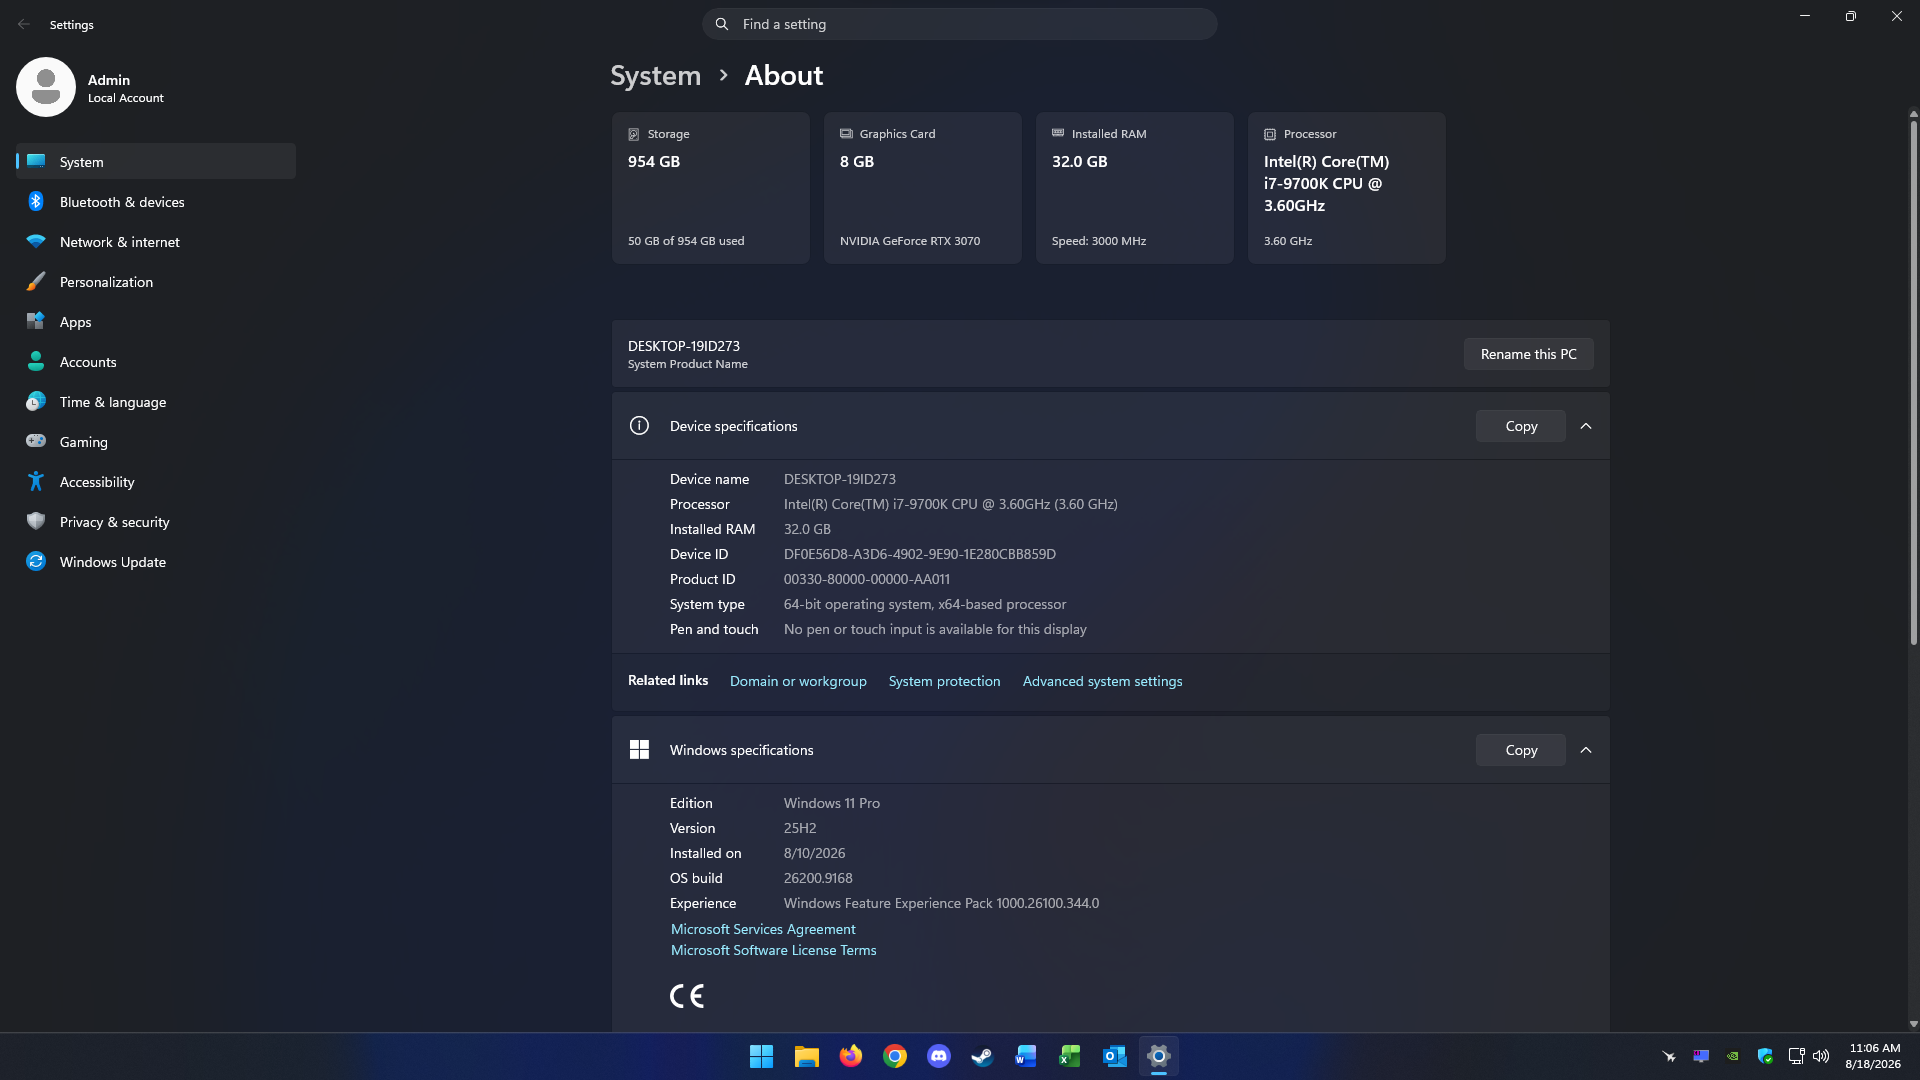Open Microsoft Software License Terms

tap(773, 950)
